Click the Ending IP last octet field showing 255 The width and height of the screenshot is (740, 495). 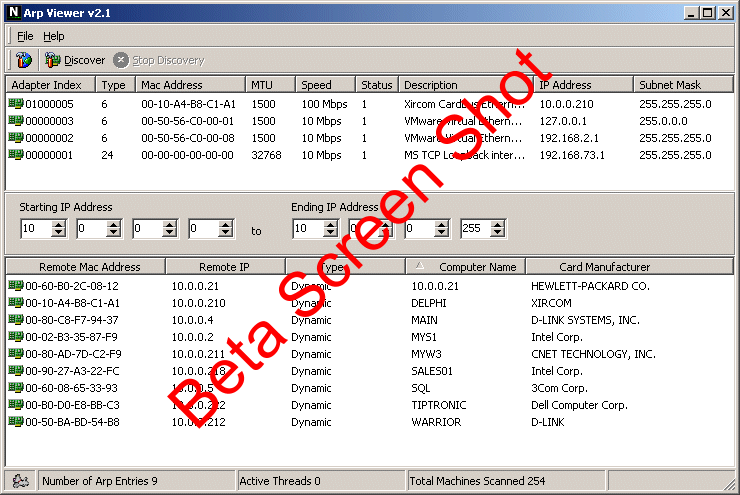475,229
